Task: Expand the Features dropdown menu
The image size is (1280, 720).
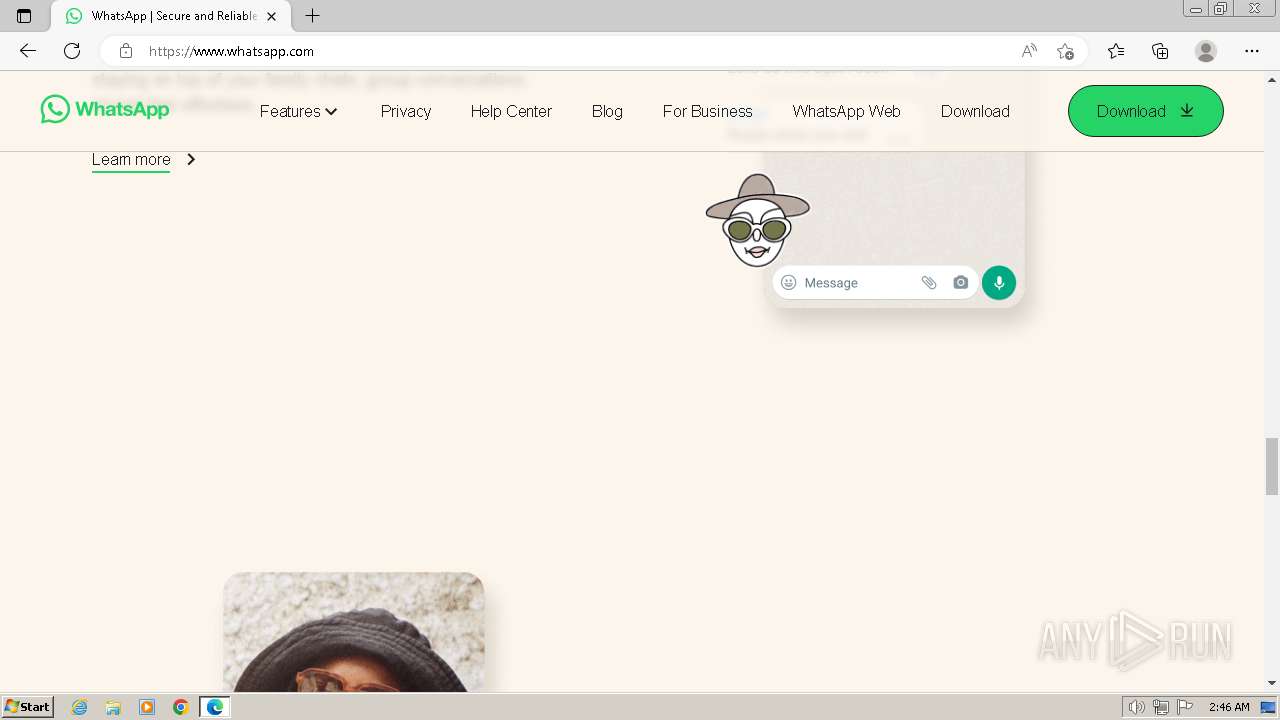Action: 299,111
